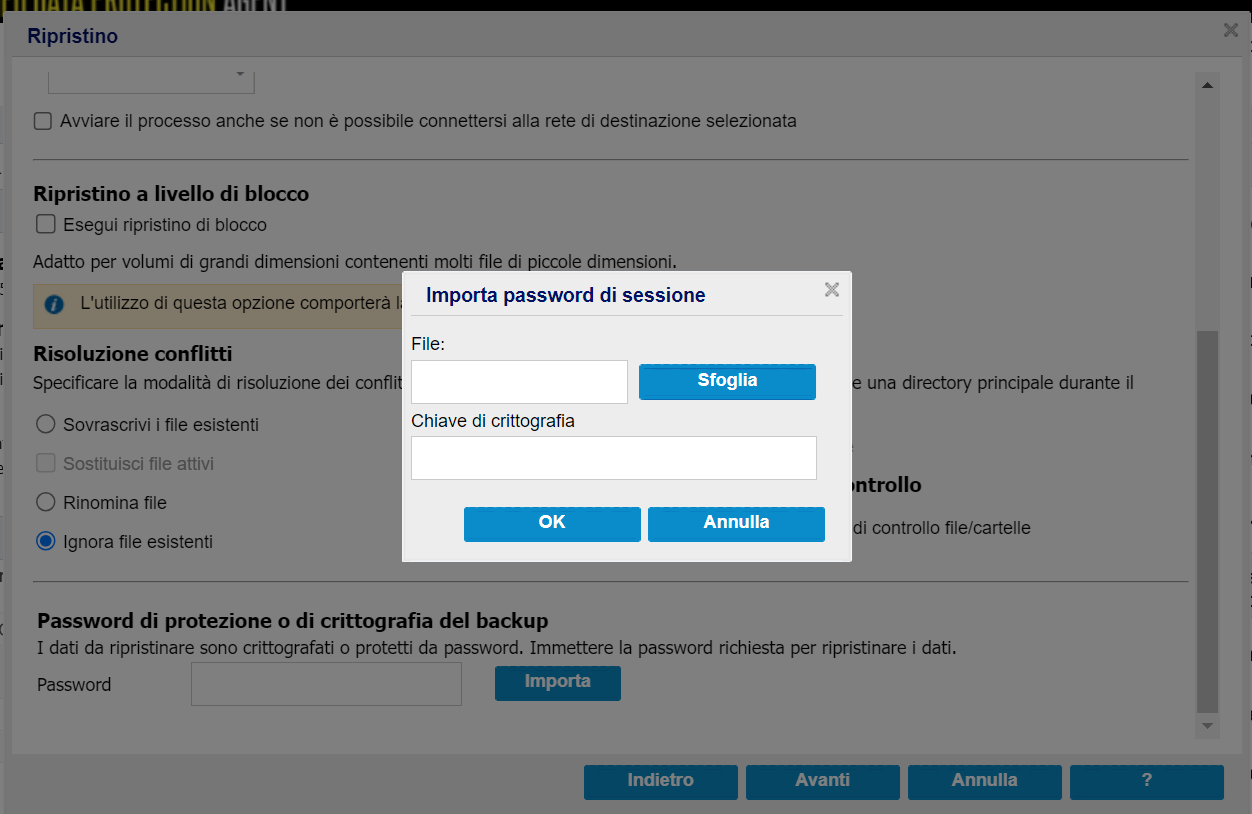Viewport: 1252px width, 814px height.
Task: Tick the Sostituisci file attivi checkbox
Action: 45,463
